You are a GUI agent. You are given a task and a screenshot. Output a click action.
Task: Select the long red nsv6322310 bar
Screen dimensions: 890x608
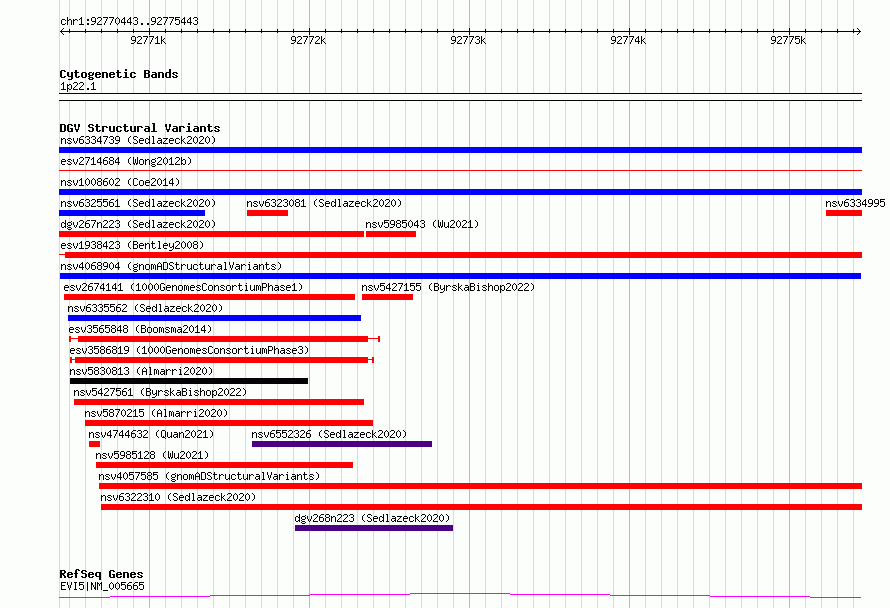pyautogui.click(x=481, y=507)
